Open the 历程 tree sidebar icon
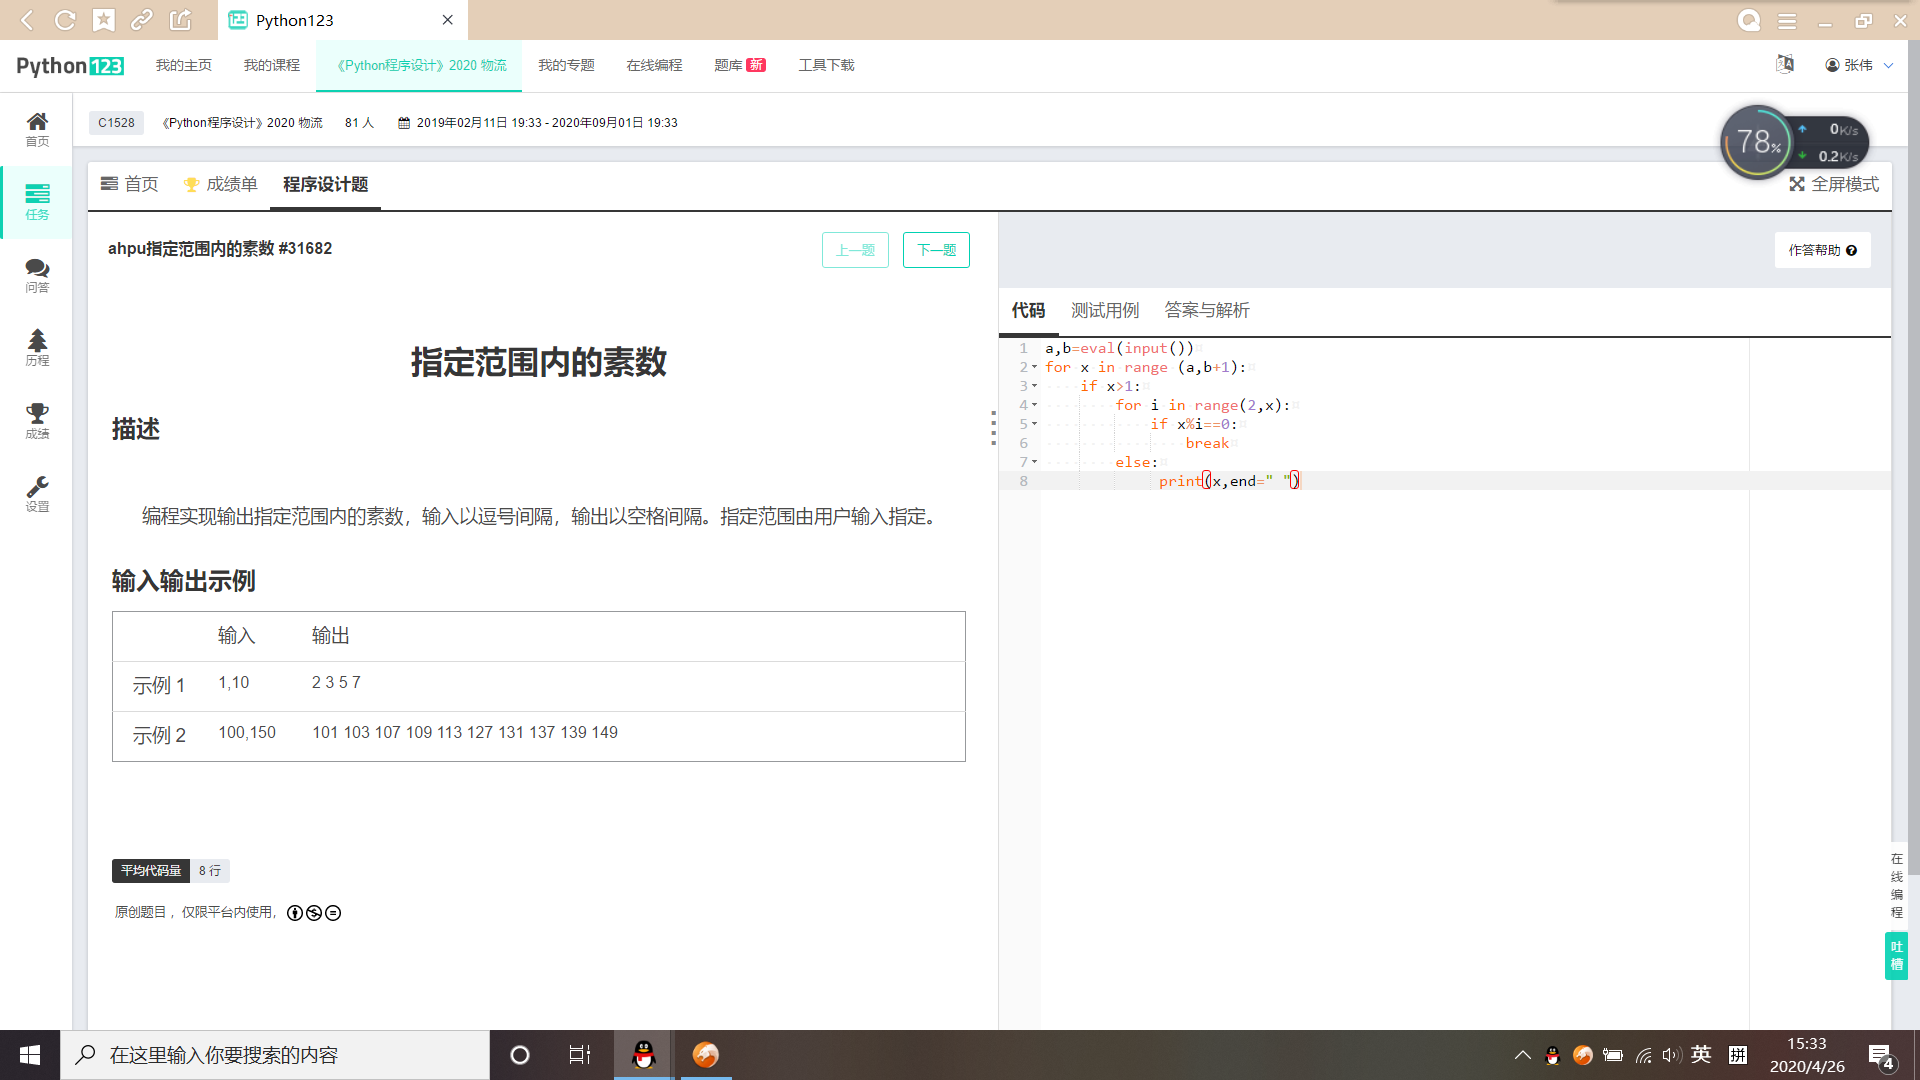Viewport: 1920px width, 1080px height. pyautogui.click(x=37, y=347)
